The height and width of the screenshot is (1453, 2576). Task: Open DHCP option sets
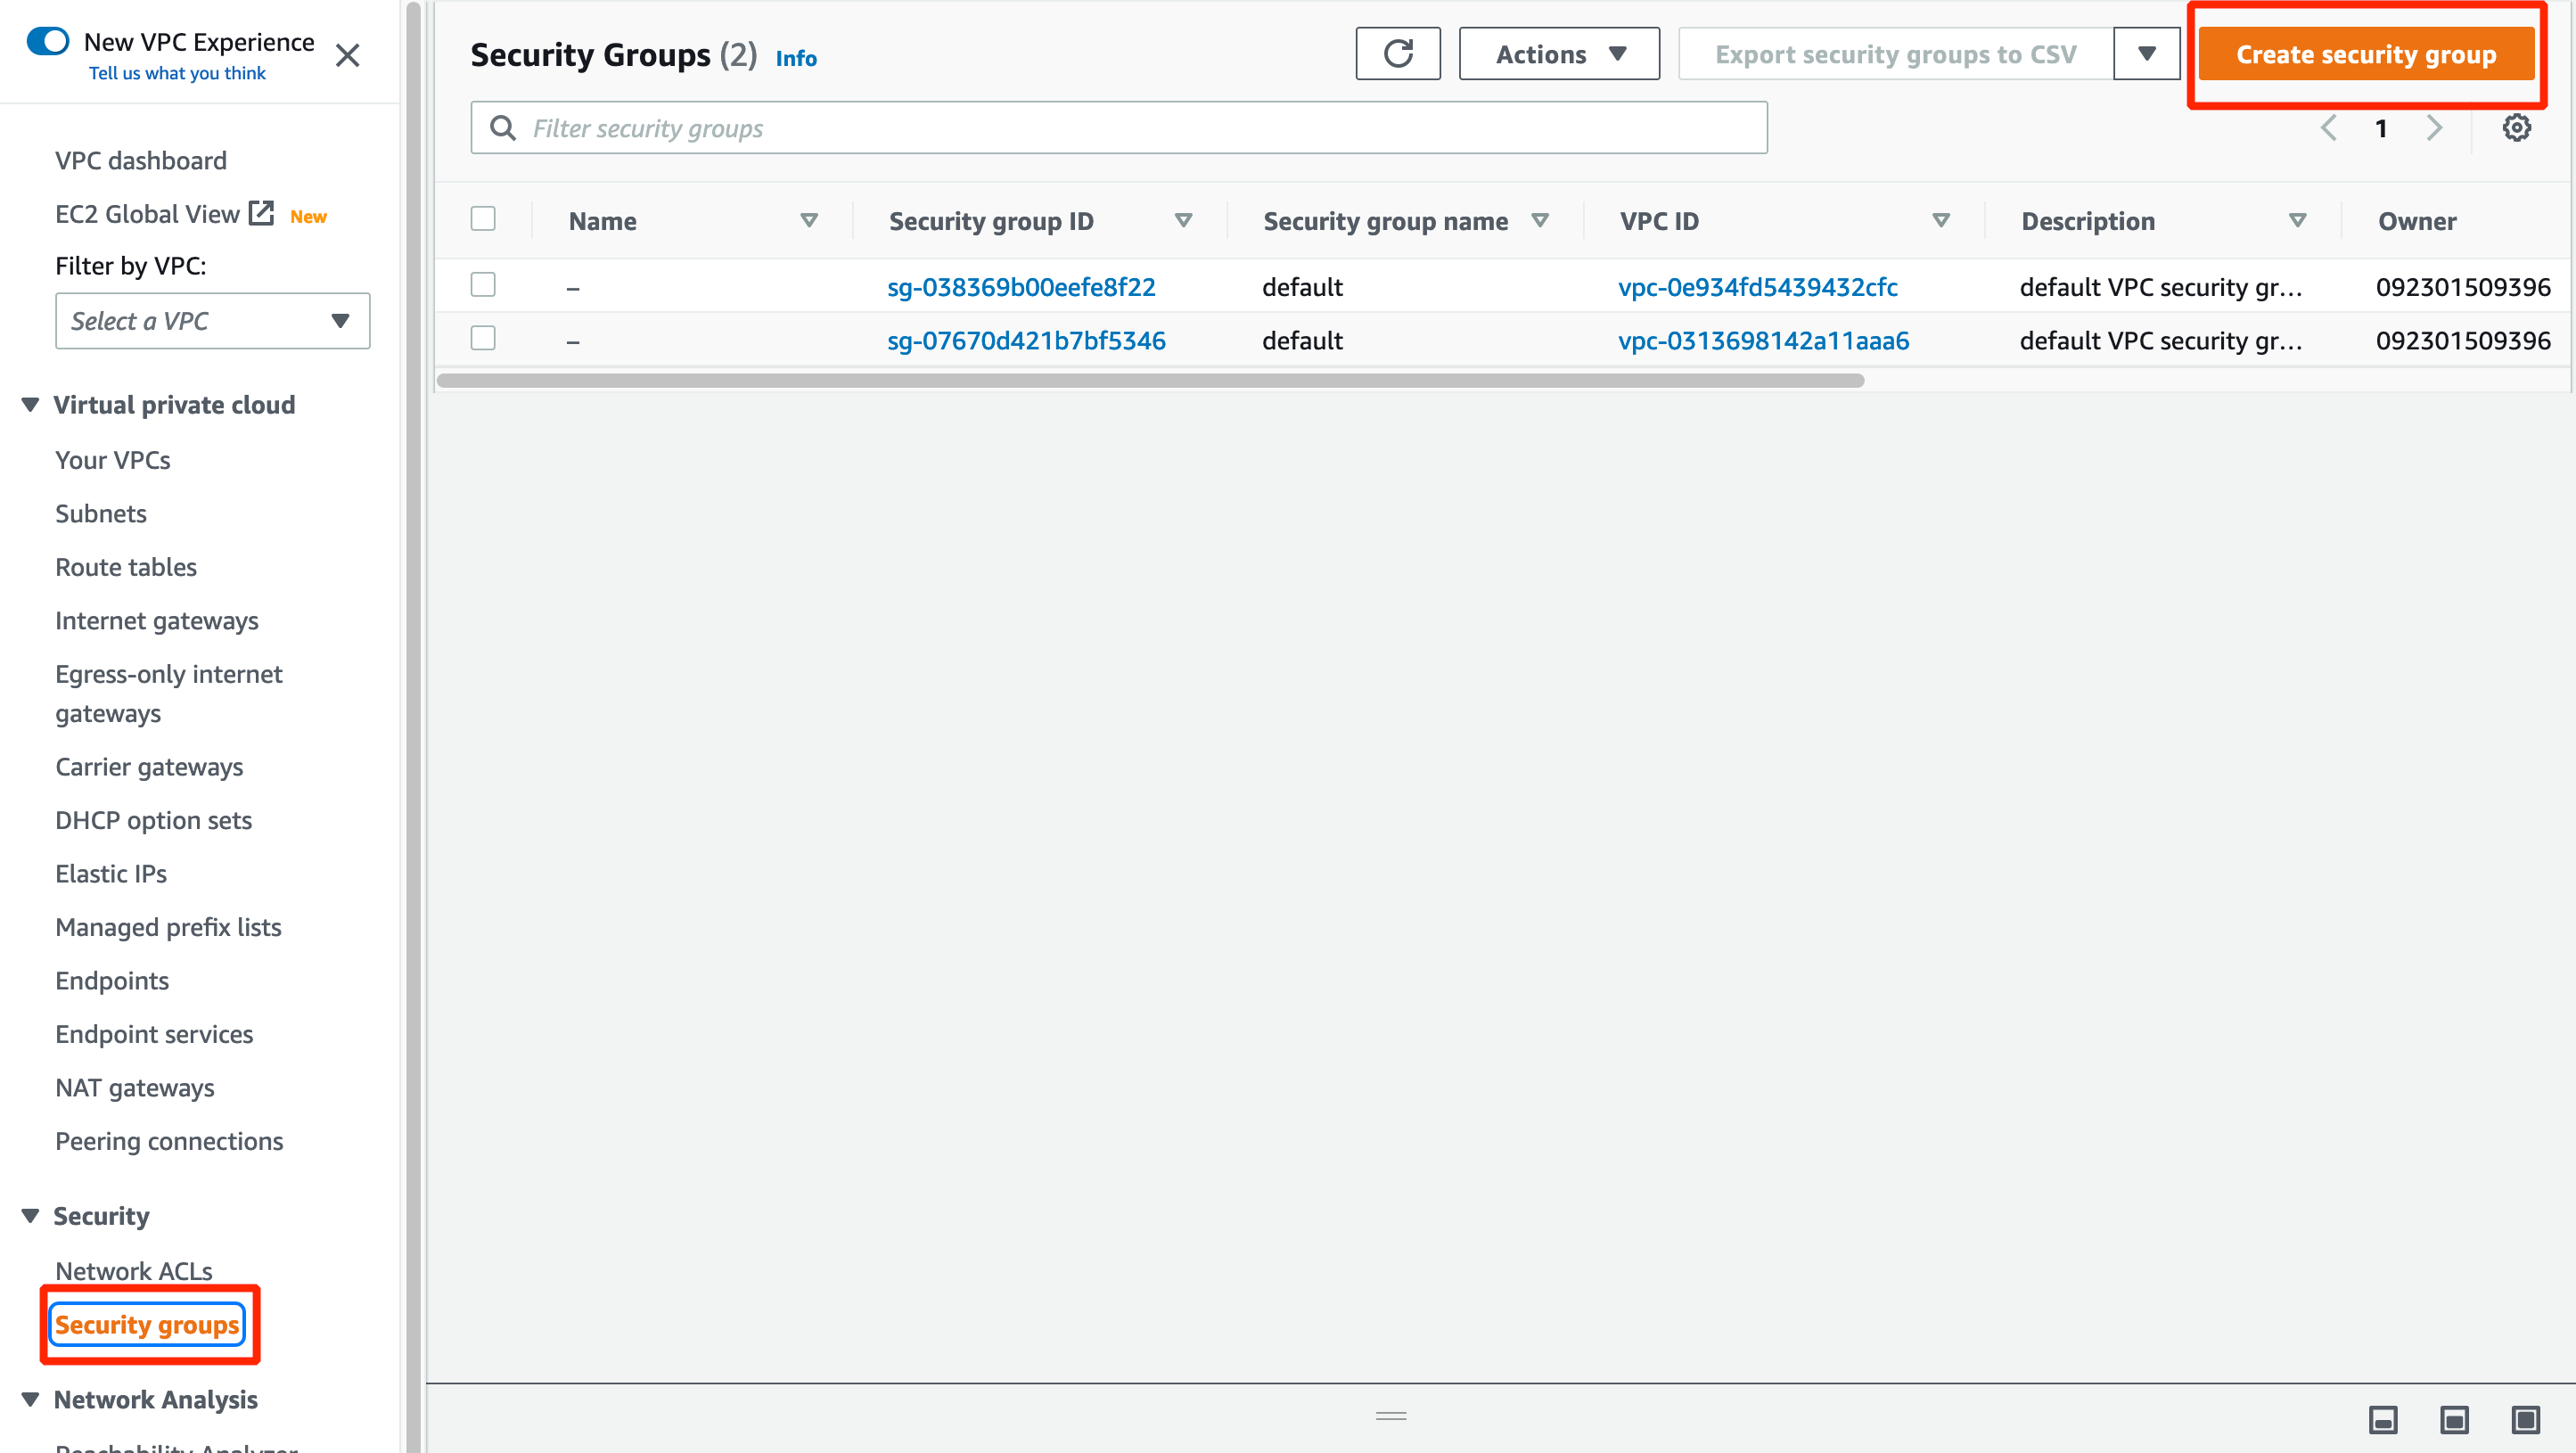point(154,821)
